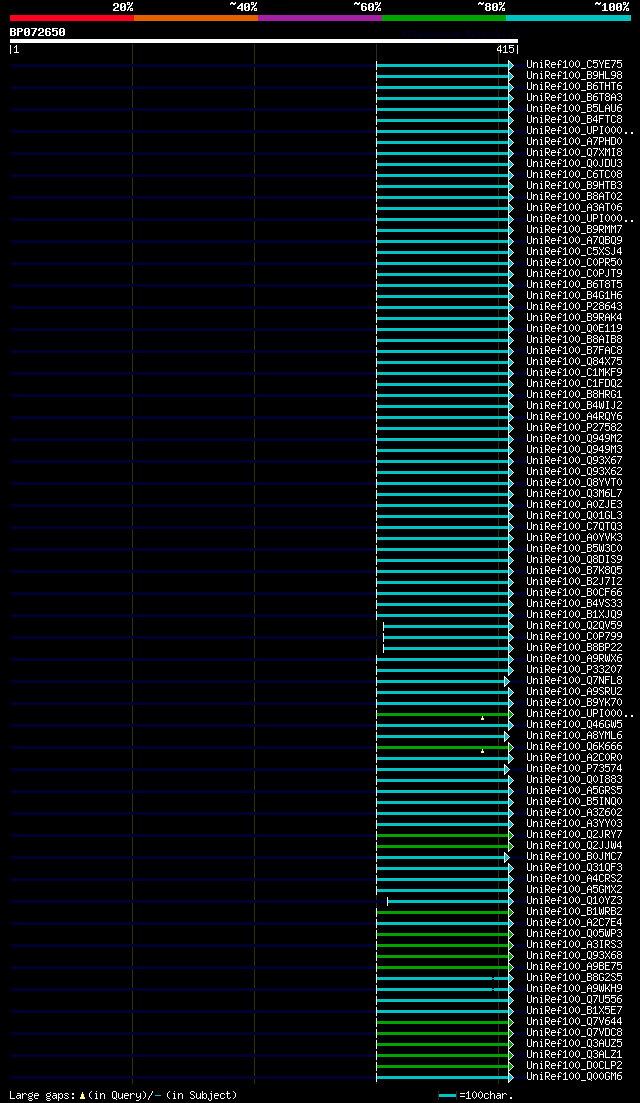640x1103 pixels.
Task: Select hit label UniRef100_B9YK70
Action: (x=574, y=702)
